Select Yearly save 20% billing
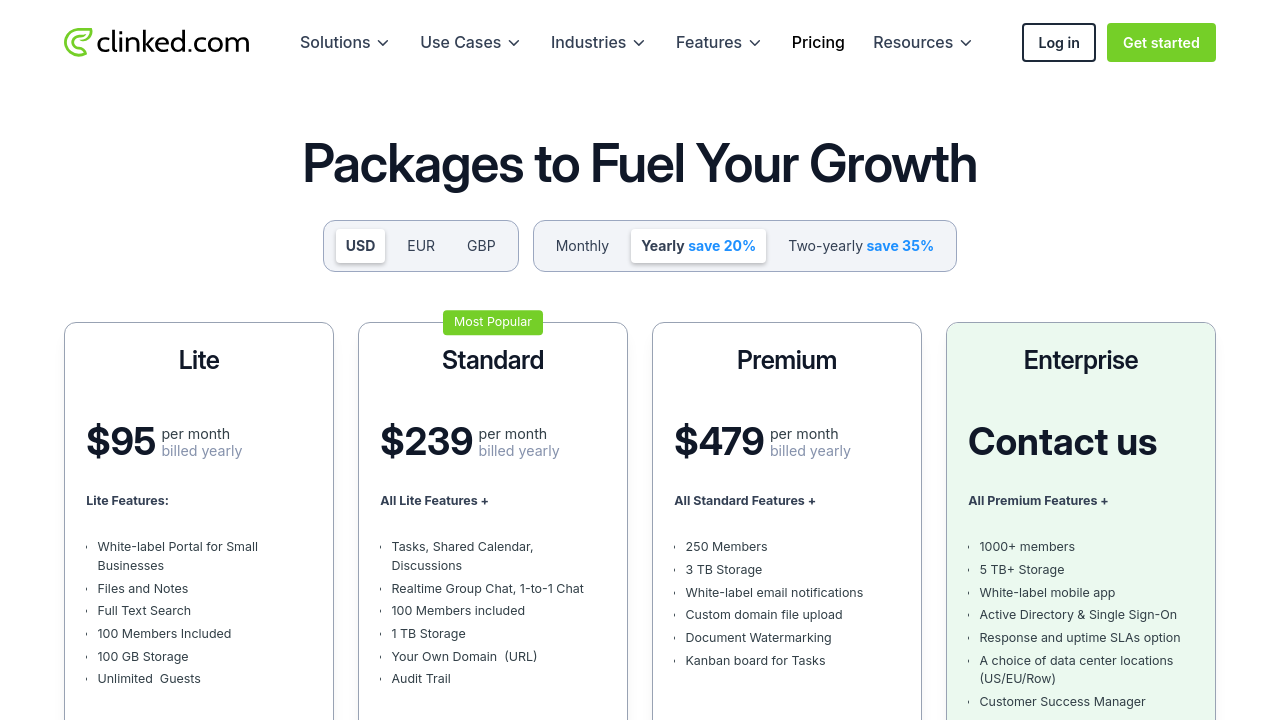1280x720 pixels. click(698, 246)
